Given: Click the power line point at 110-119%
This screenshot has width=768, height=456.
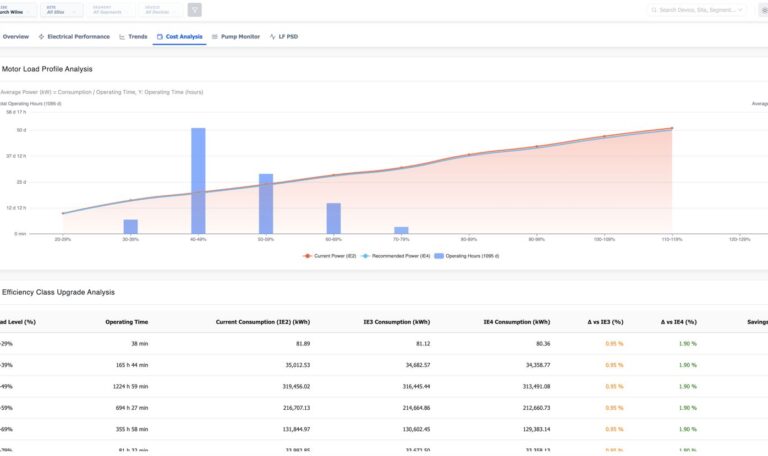Looking at the screenshot, I should [672, 128].
